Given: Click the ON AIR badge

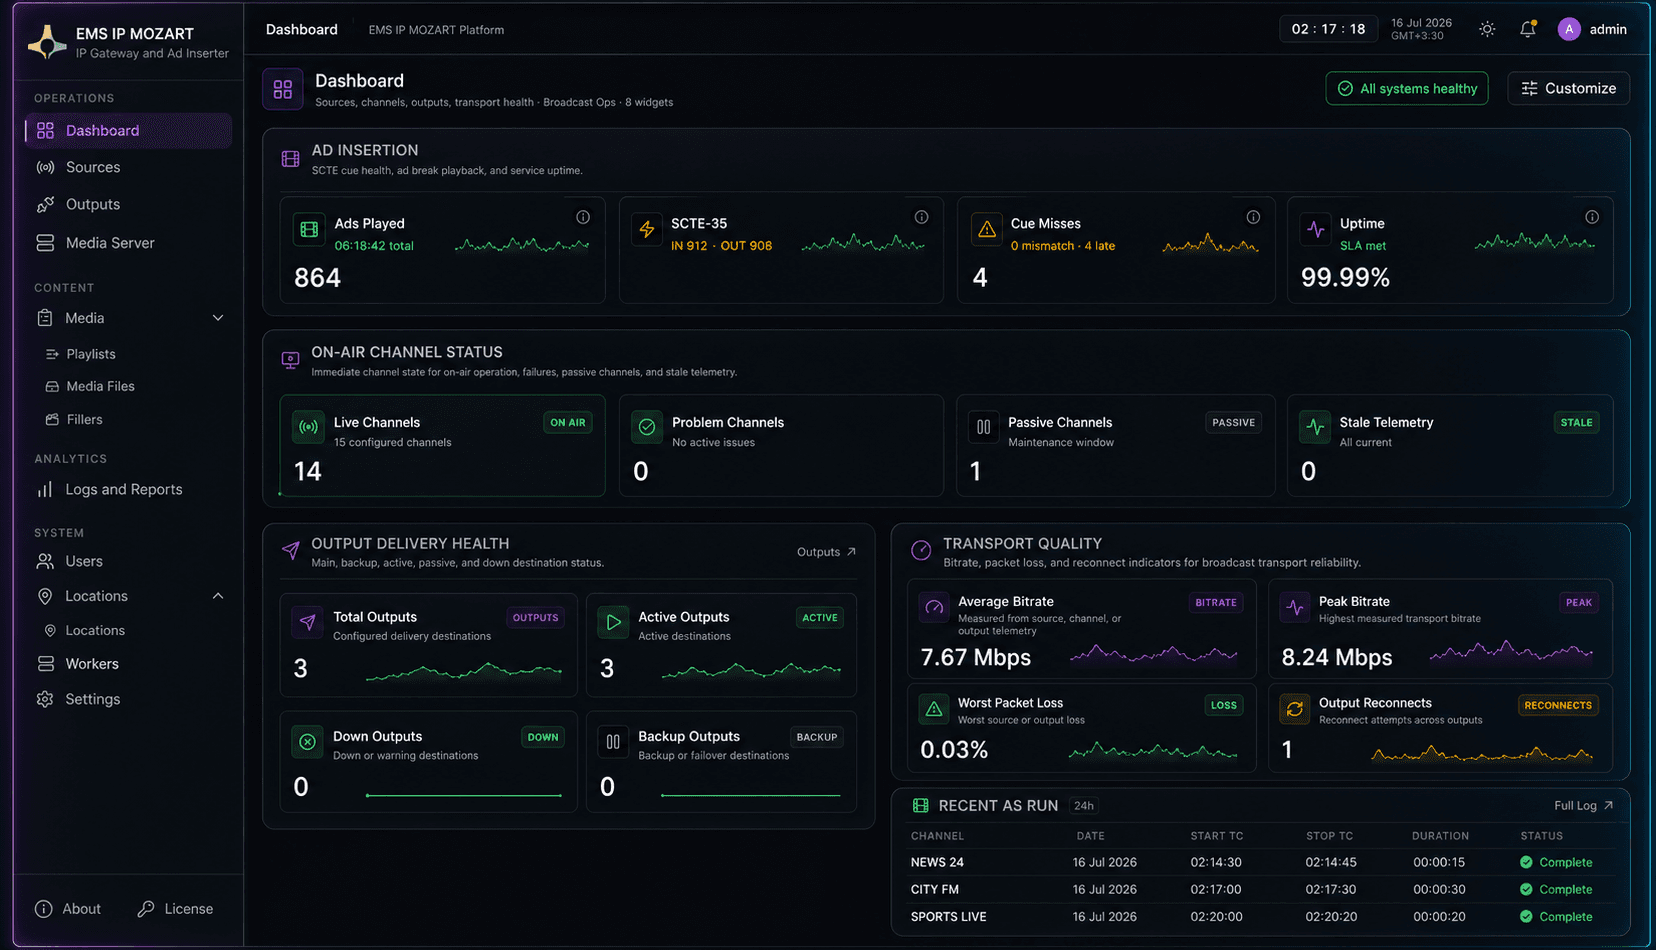Looking at the screenshot, I should point(568,423).
